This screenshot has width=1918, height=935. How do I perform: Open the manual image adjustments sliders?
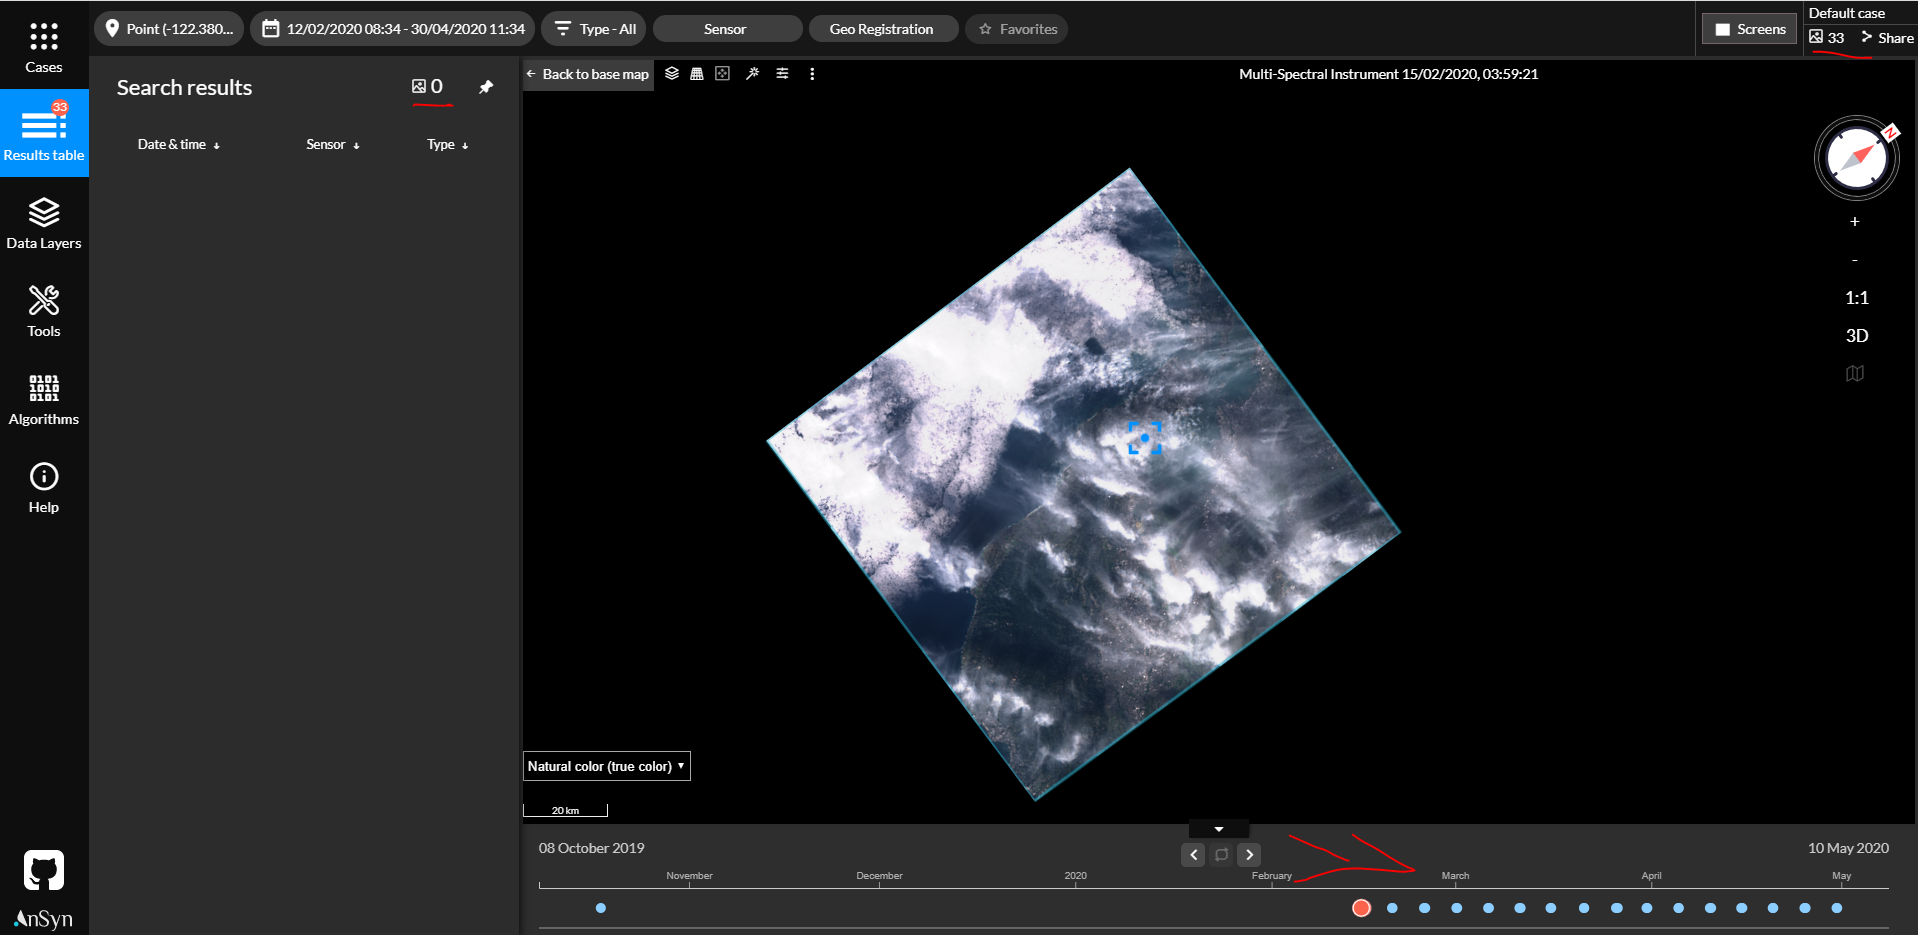tap(782, 74)
